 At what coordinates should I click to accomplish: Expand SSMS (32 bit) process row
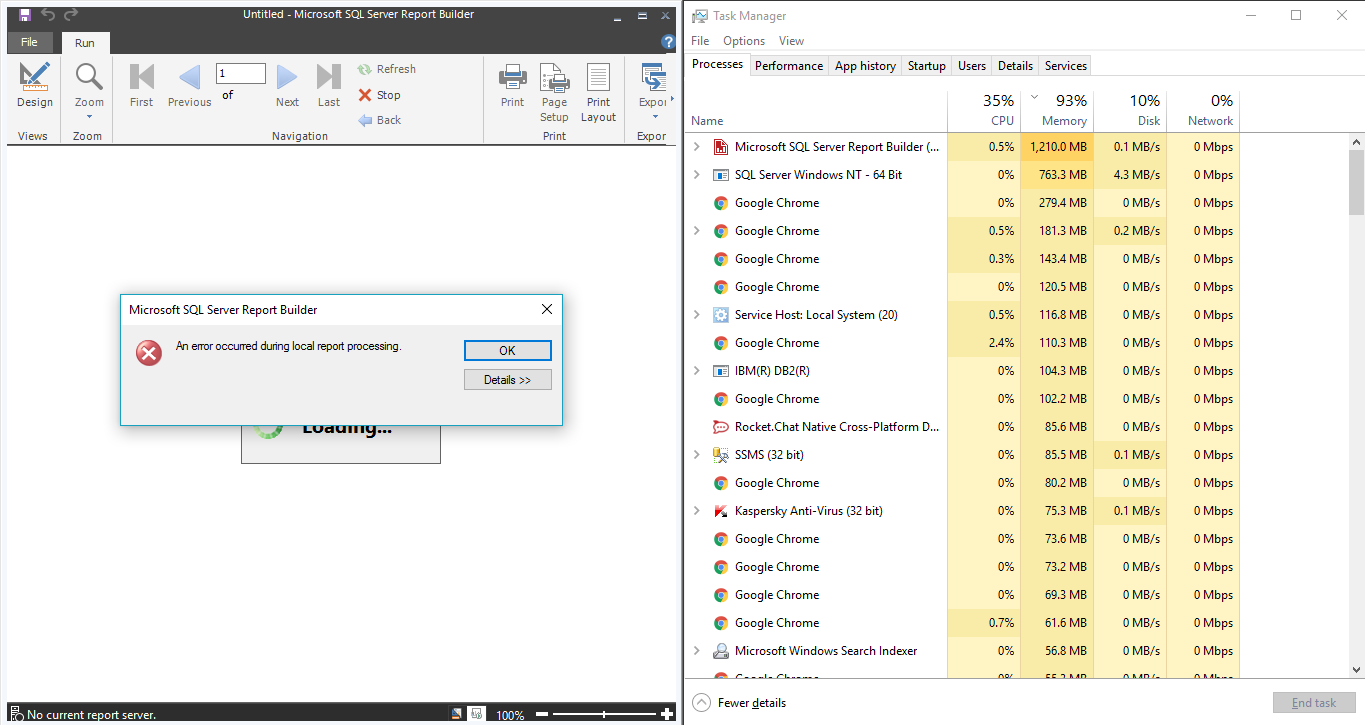click(697, 455)
